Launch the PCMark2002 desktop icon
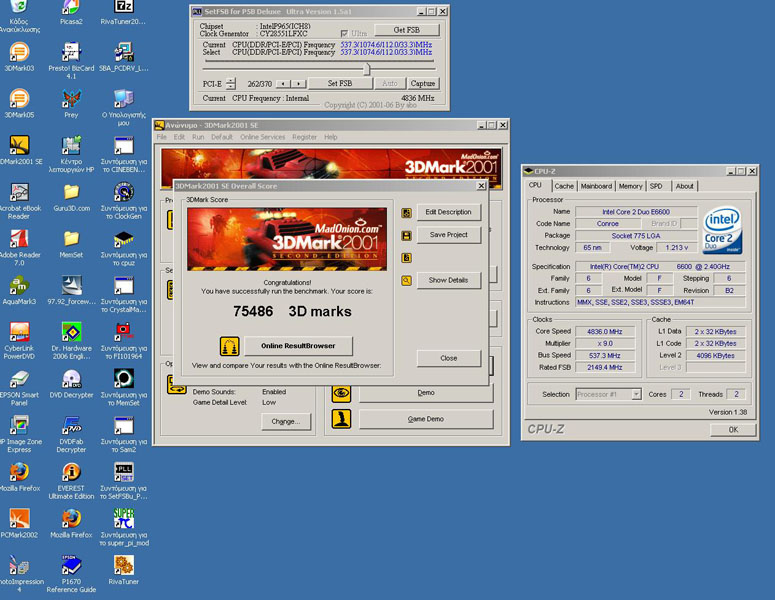 click(19, 518)
